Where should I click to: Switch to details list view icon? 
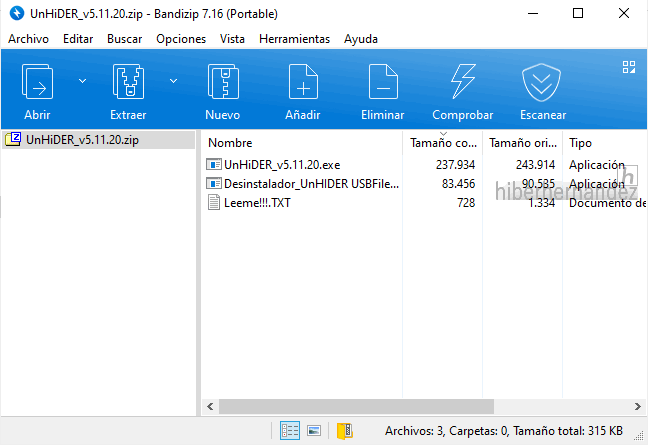pyautogui.click(x=290, y=431)
